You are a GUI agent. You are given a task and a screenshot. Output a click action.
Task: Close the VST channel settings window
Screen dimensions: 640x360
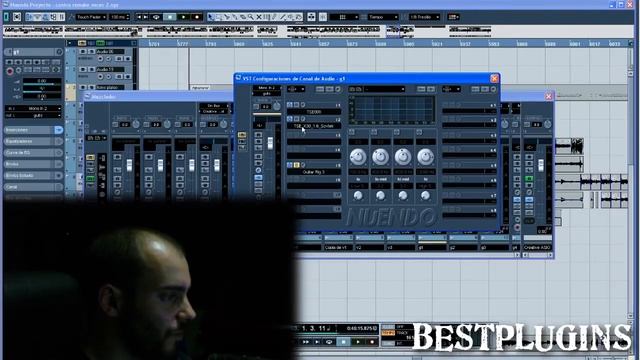coord(494,78)
